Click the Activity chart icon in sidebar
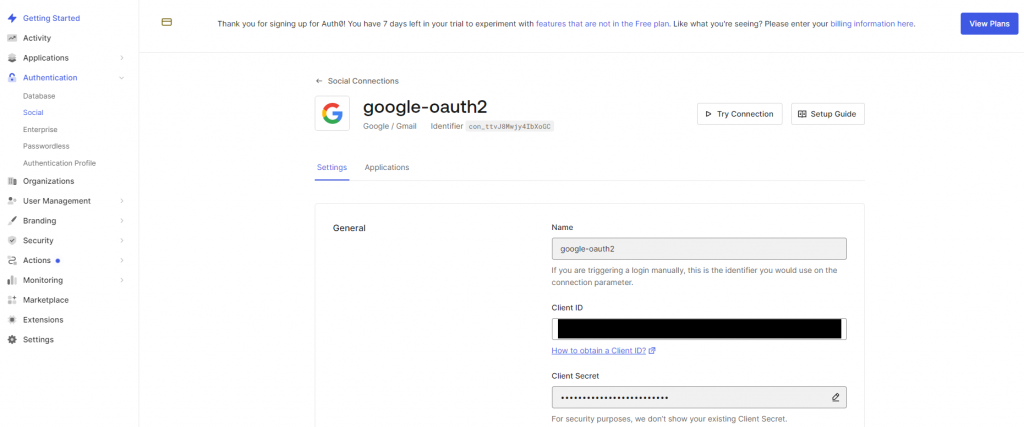 (12, 38)
